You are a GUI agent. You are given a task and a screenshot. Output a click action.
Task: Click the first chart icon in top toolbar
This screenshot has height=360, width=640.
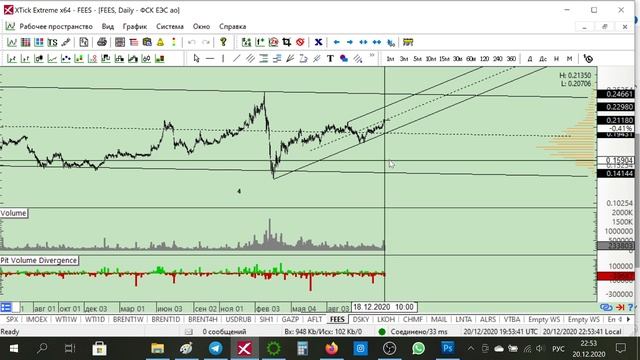[12, 42]
